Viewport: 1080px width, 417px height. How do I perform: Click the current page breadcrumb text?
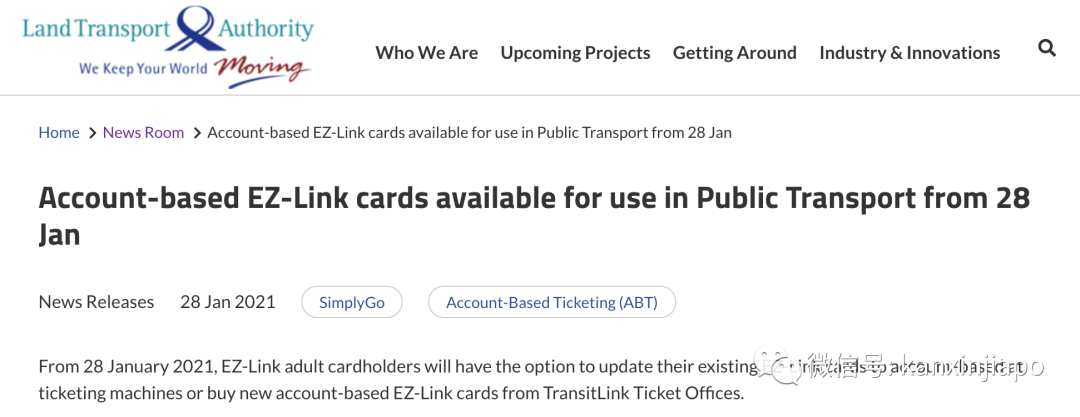[469, 133]
